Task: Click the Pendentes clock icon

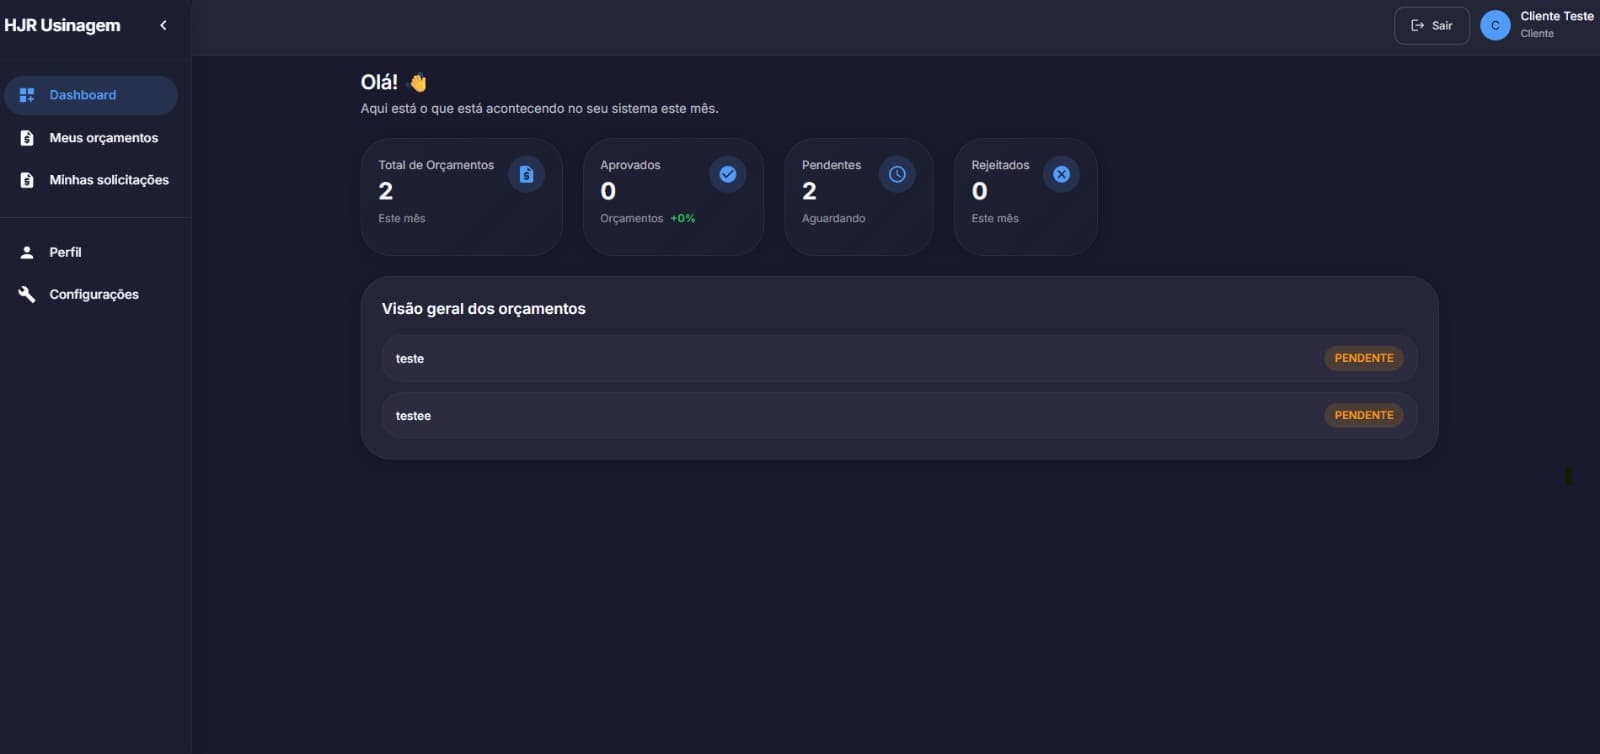Action: (897, 174)
